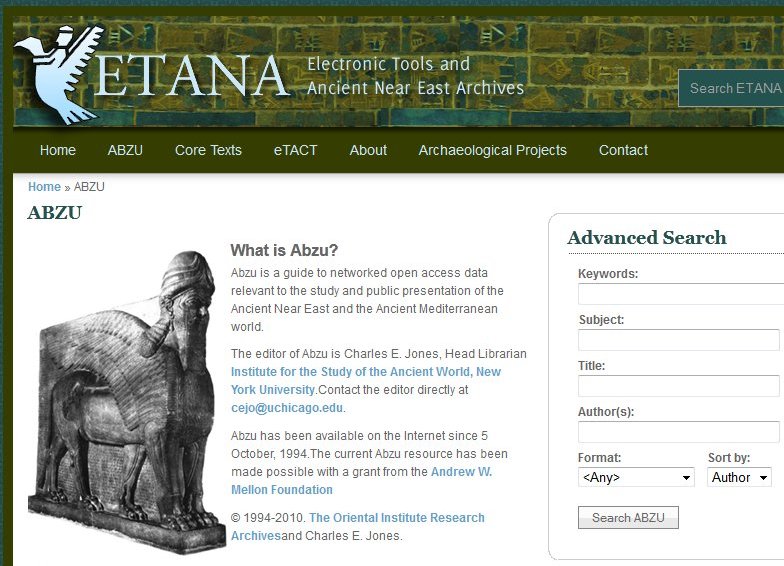Open the ABZU navigation menu item

click(x=125, y=150)
